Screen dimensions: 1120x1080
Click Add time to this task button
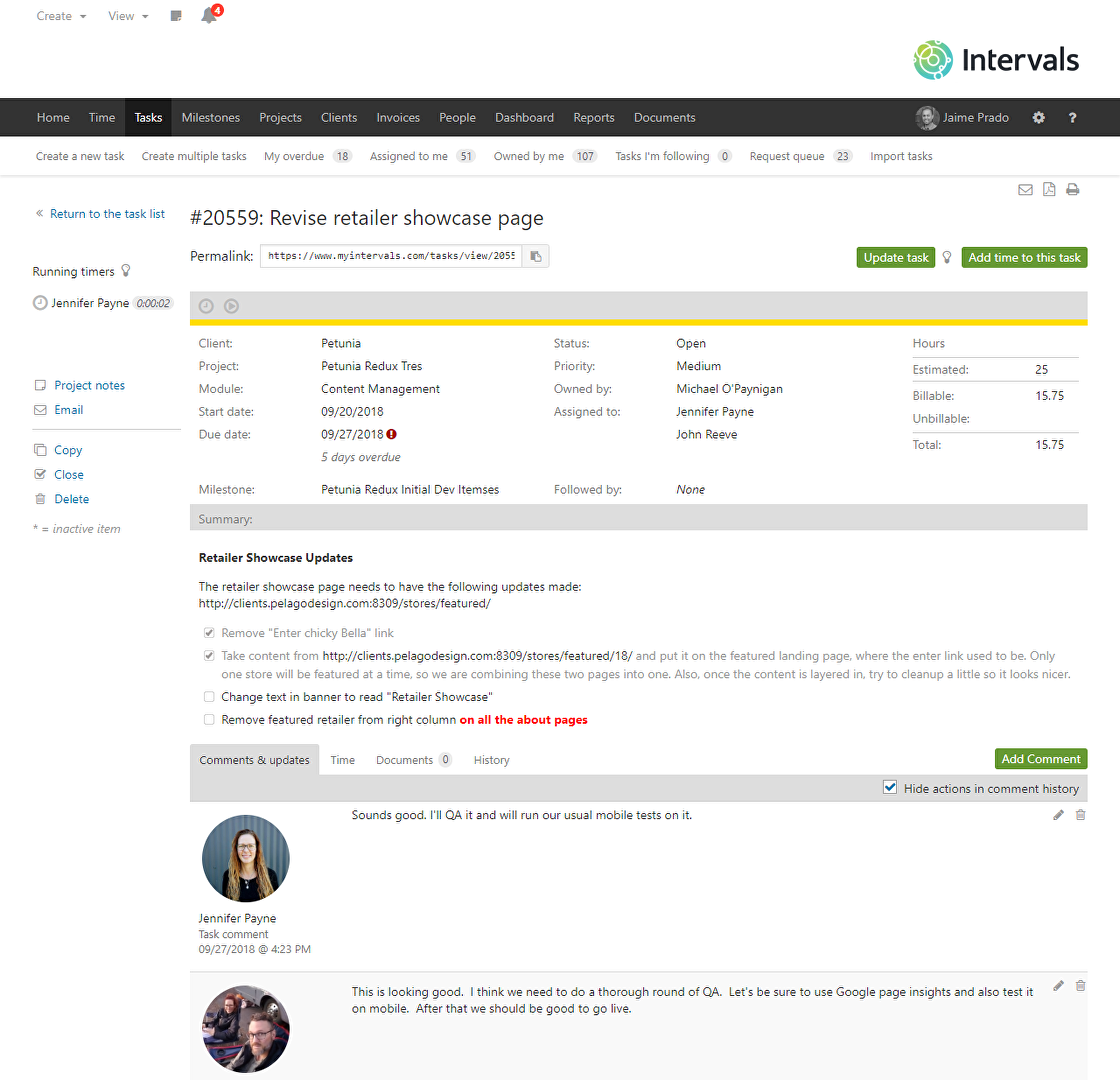[1024, 258]
